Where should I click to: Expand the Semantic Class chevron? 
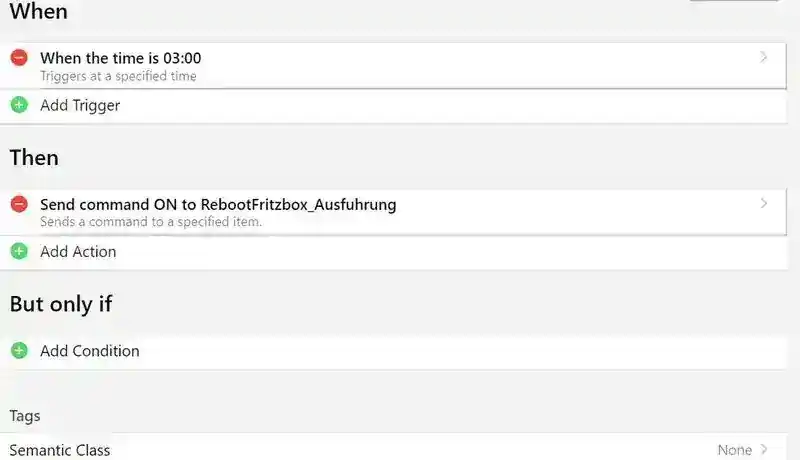(765, 450)
